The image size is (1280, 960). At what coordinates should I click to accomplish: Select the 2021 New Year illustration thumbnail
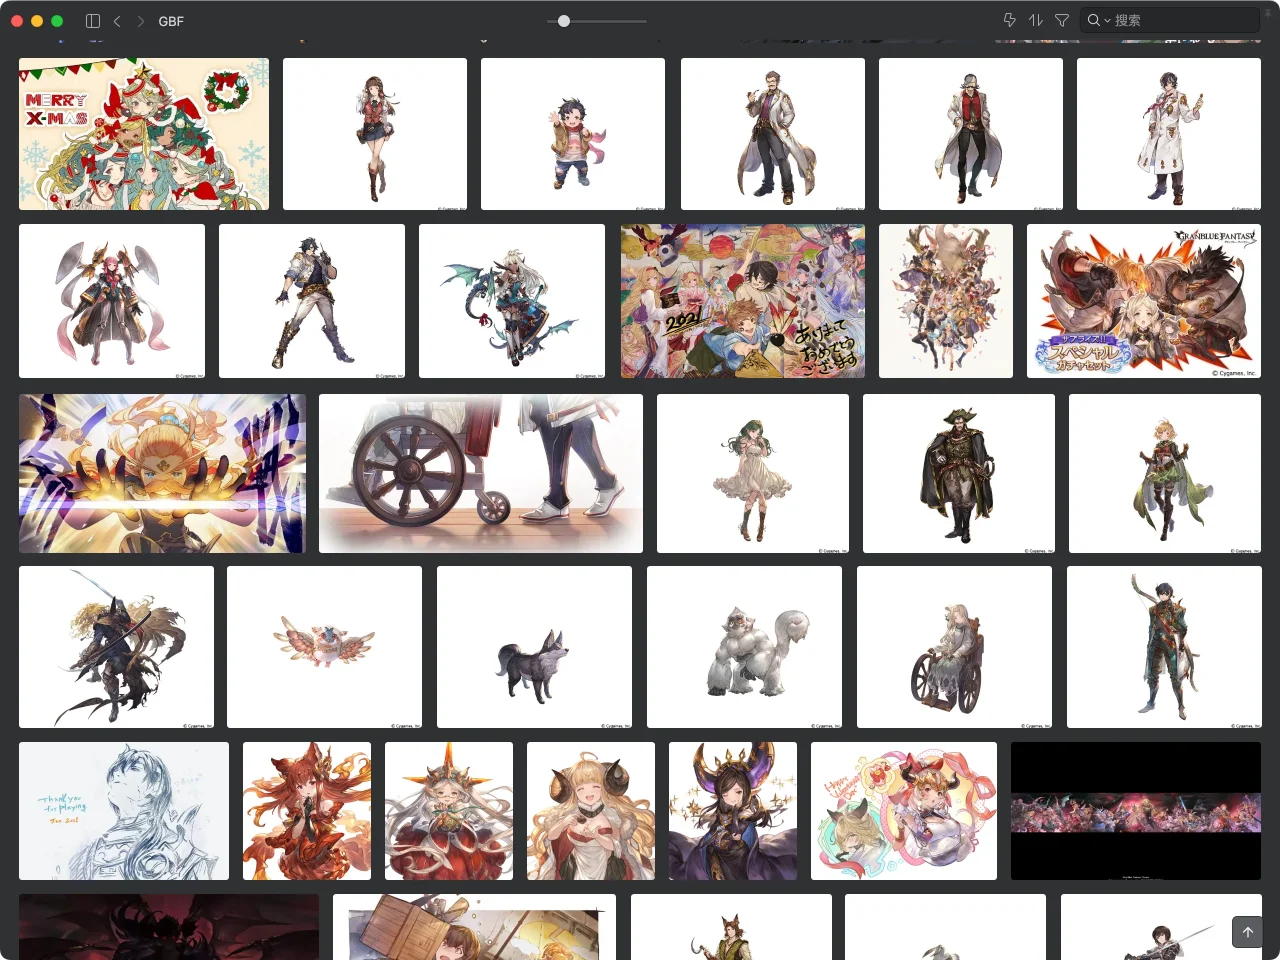pyautogui.click(x=743, y=301)
